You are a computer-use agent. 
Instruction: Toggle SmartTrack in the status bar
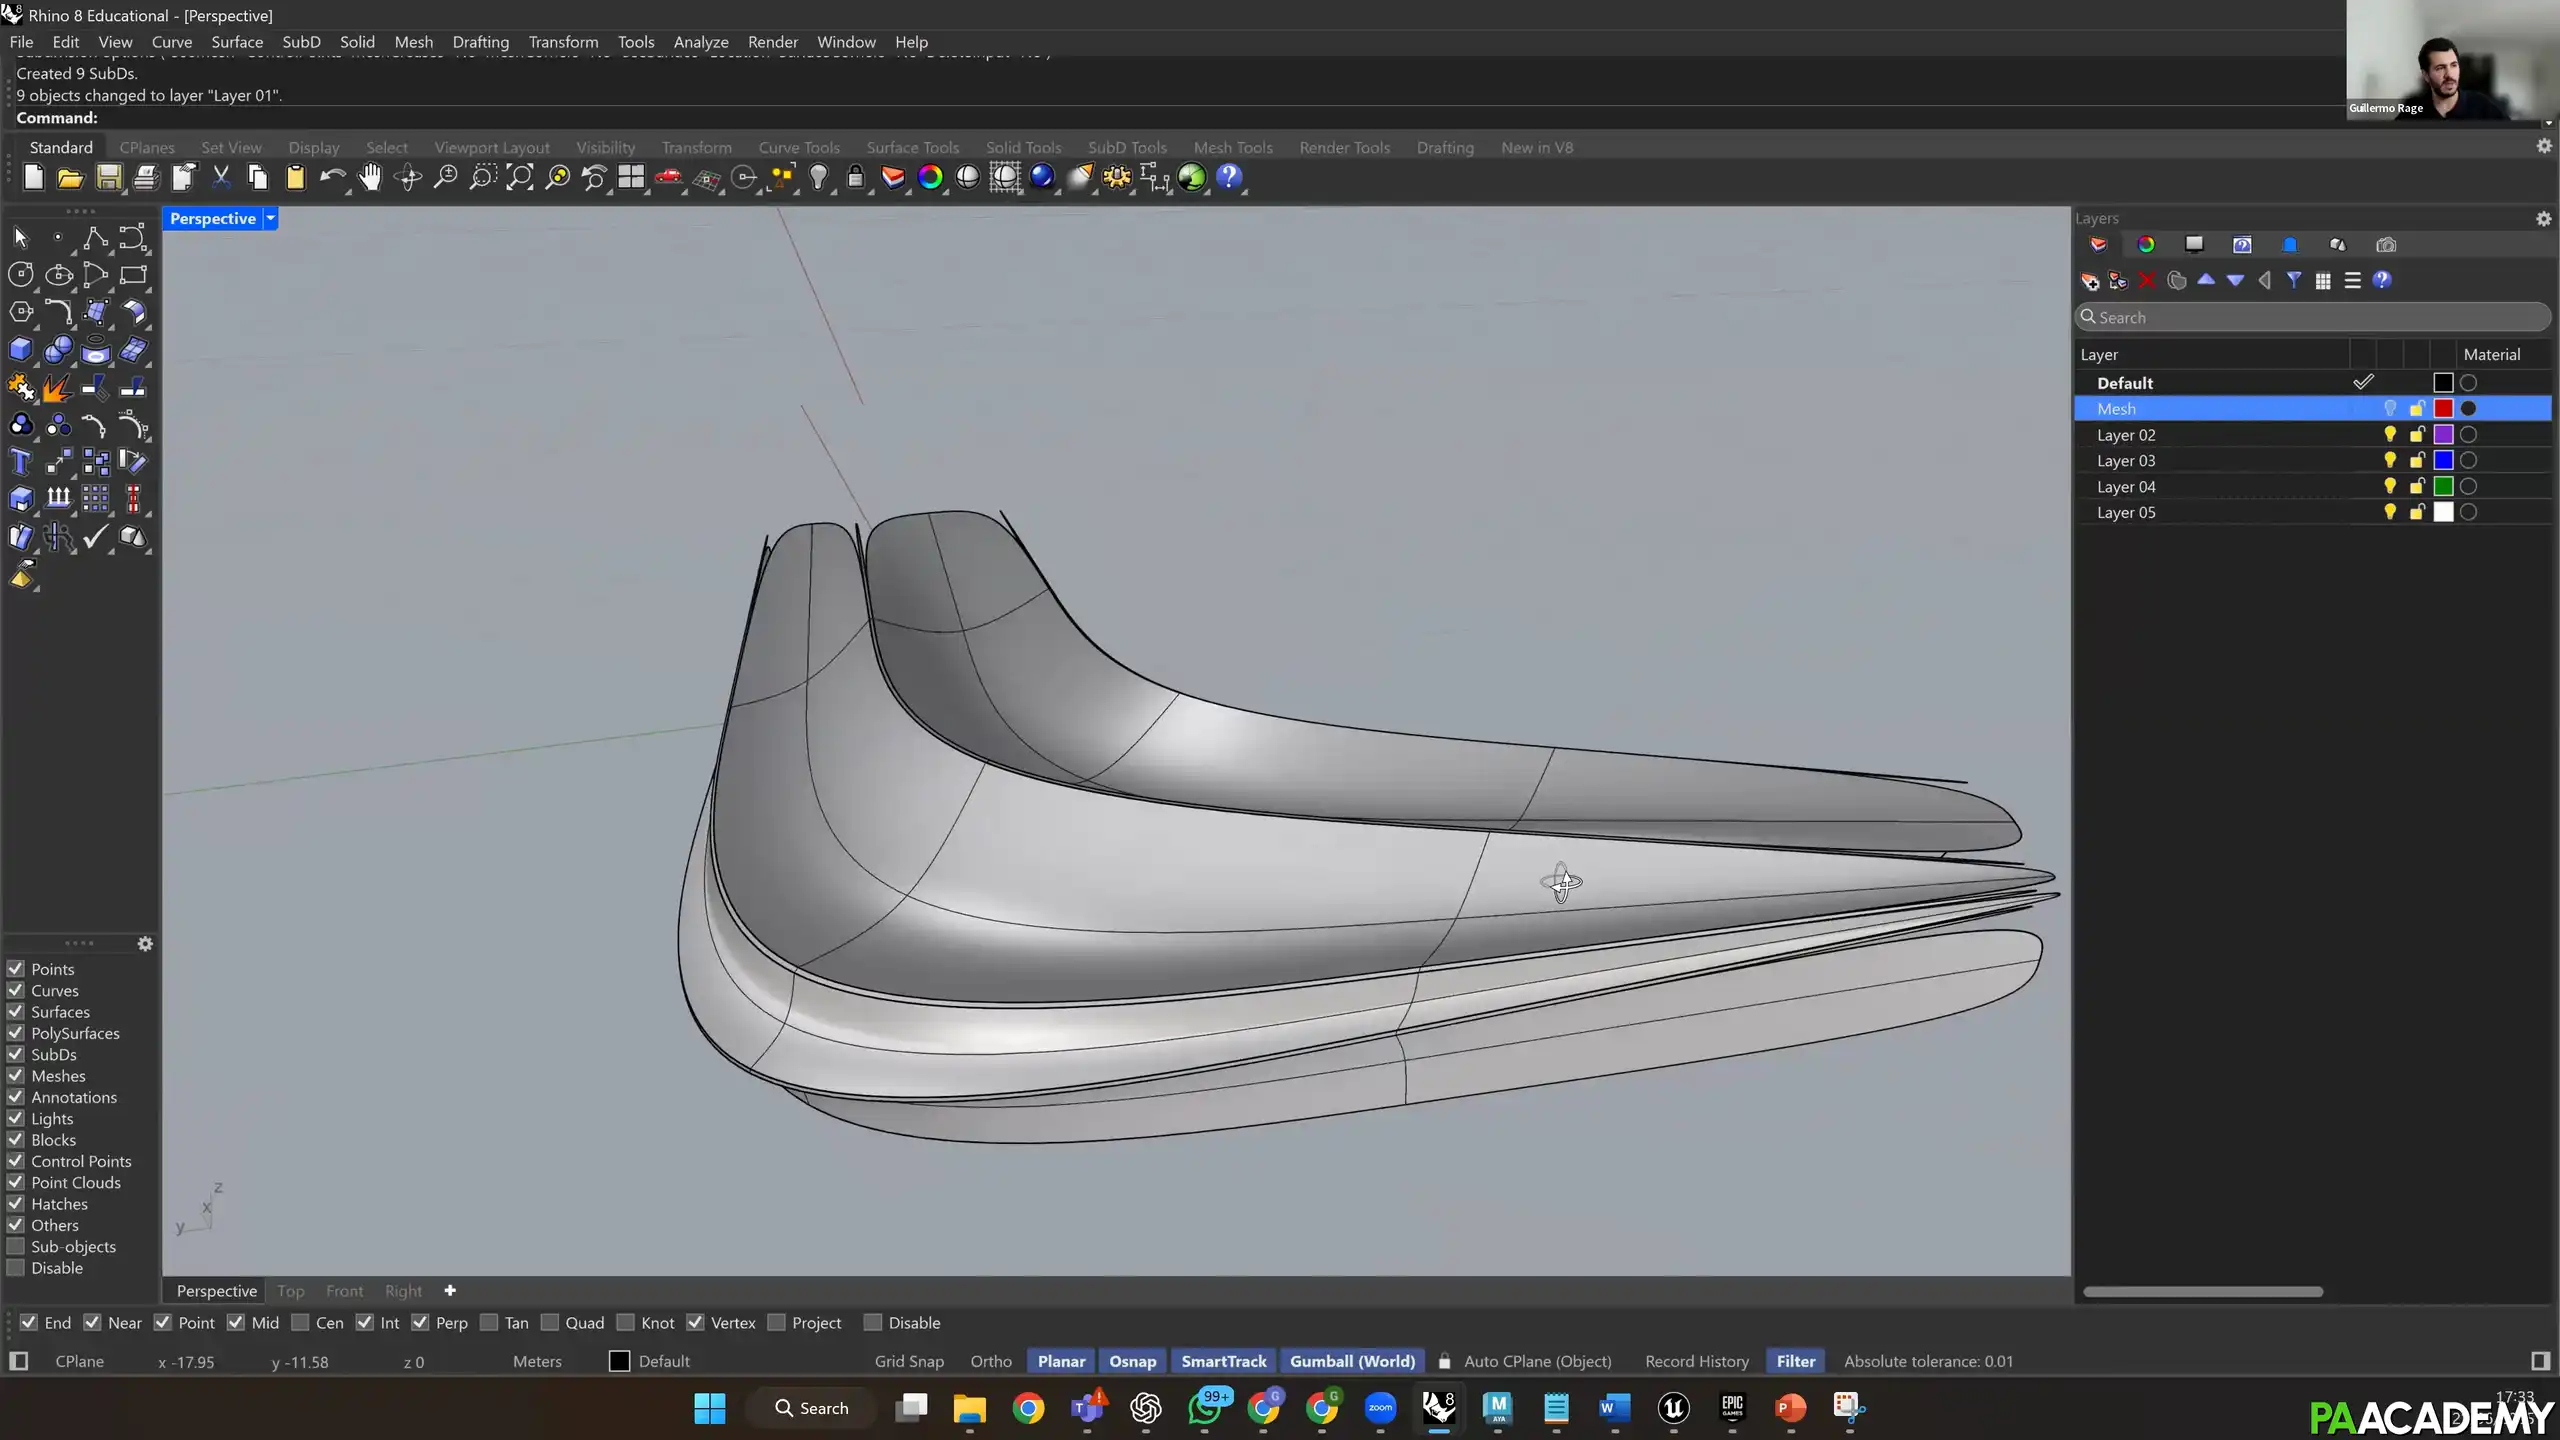[x=1223, y=1361]
